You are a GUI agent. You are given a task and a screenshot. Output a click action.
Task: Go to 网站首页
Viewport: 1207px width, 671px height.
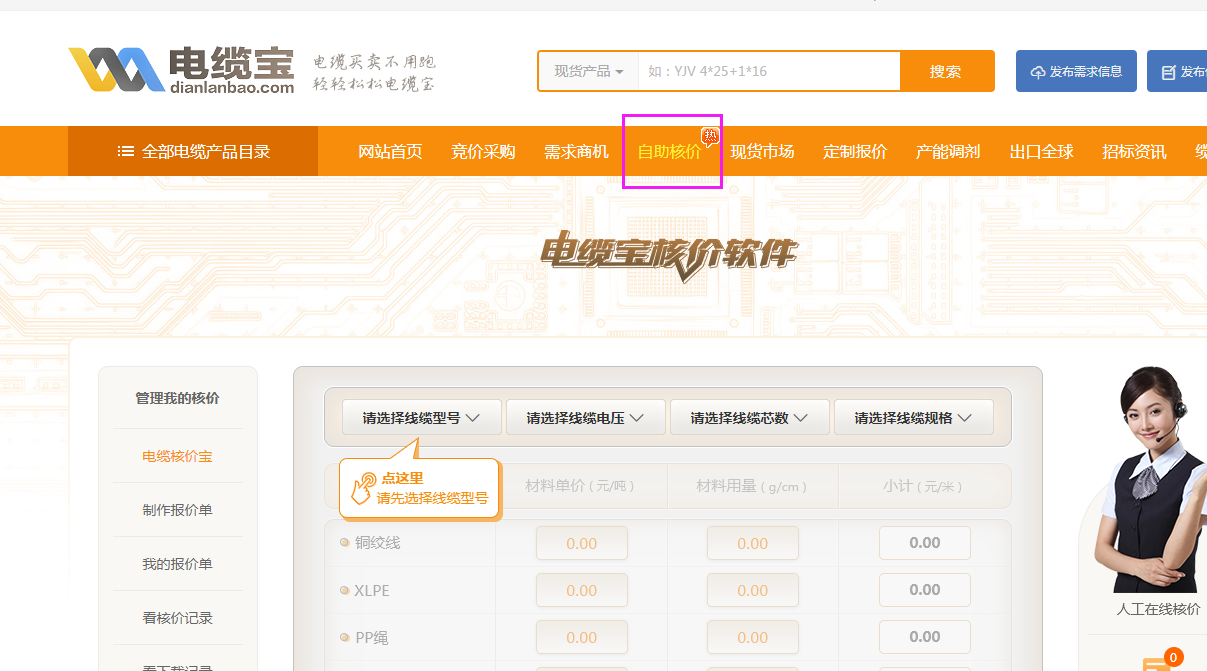point(390,151)
